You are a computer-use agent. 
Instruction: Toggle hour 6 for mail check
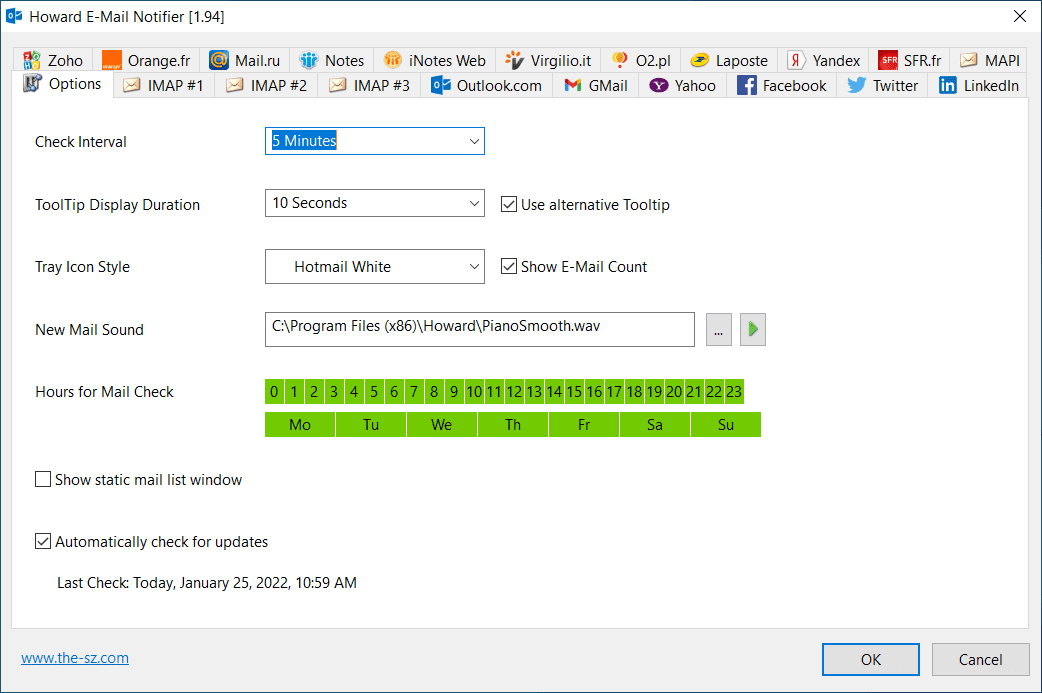click(x=394, y=391)
